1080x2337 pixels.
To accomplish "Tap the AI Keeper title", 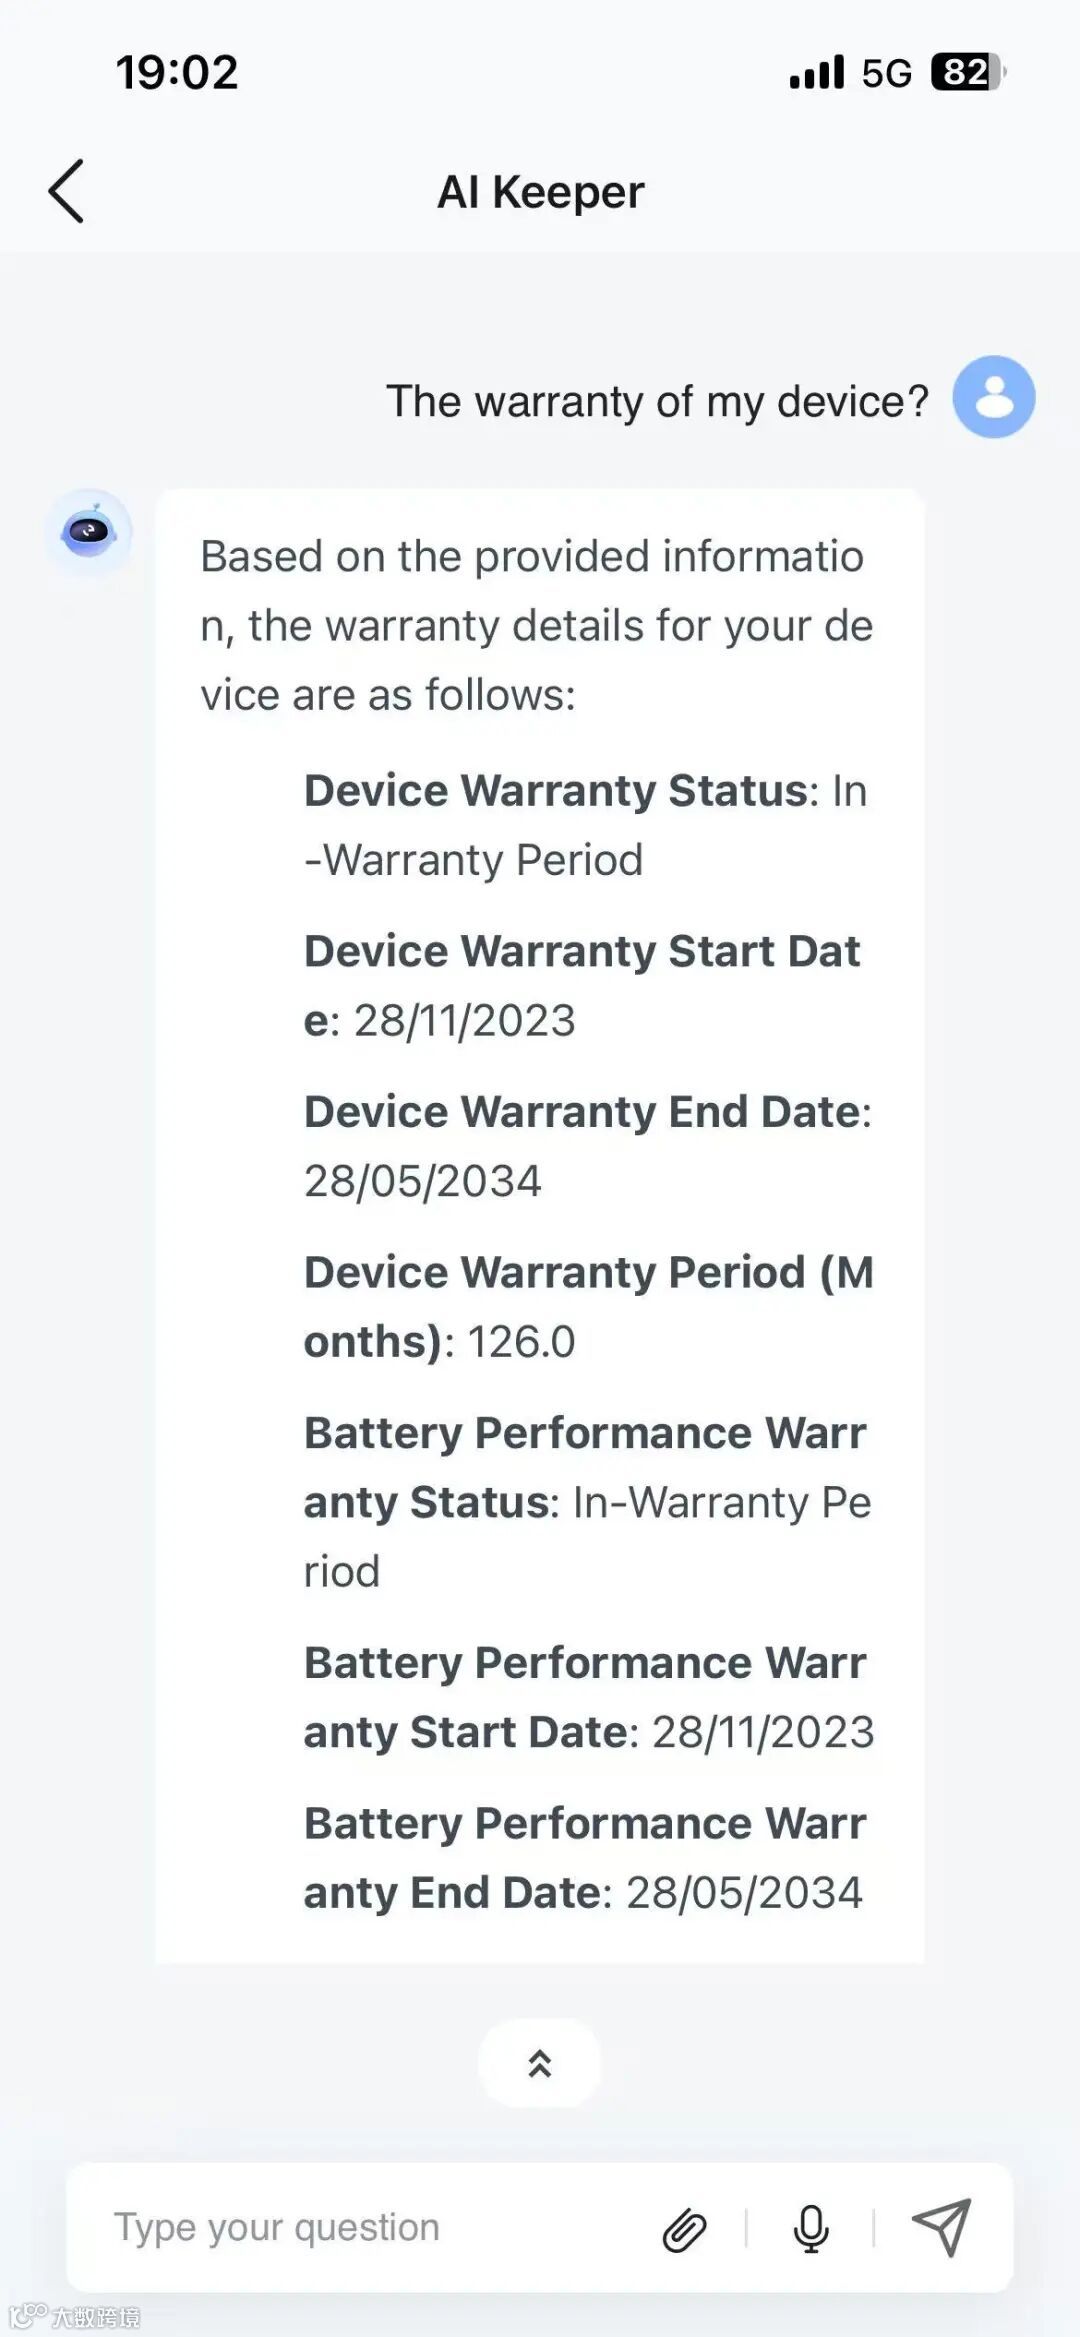I will pos(540,192).
